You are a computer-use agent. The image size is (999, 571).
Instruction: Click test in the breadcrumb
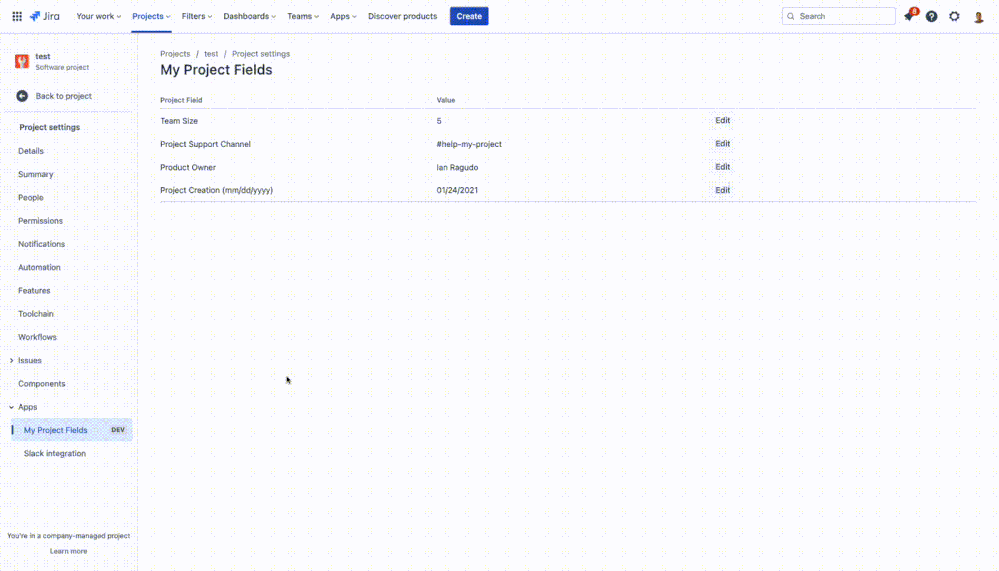[x=211, y=54]
